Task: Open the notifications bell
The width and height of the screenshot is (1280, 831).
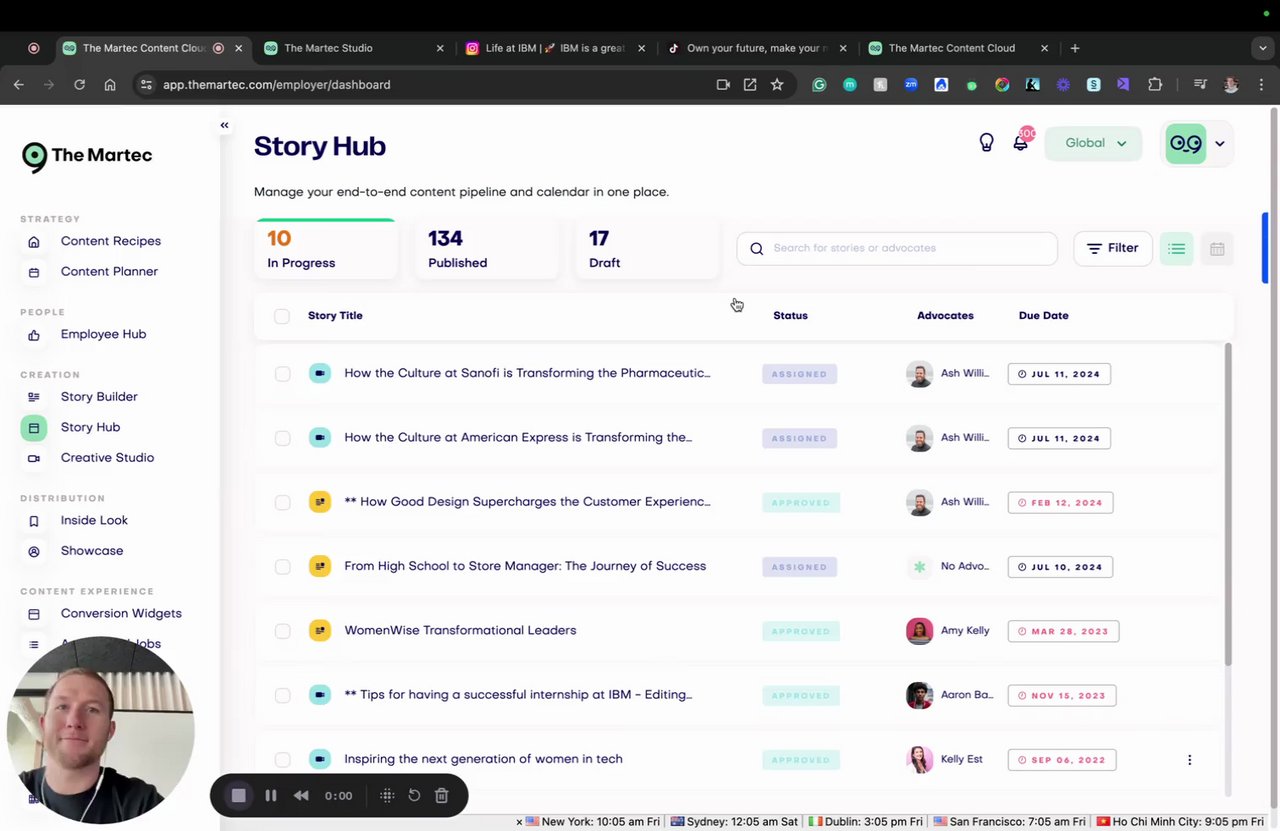Action: coord(1020,143)
